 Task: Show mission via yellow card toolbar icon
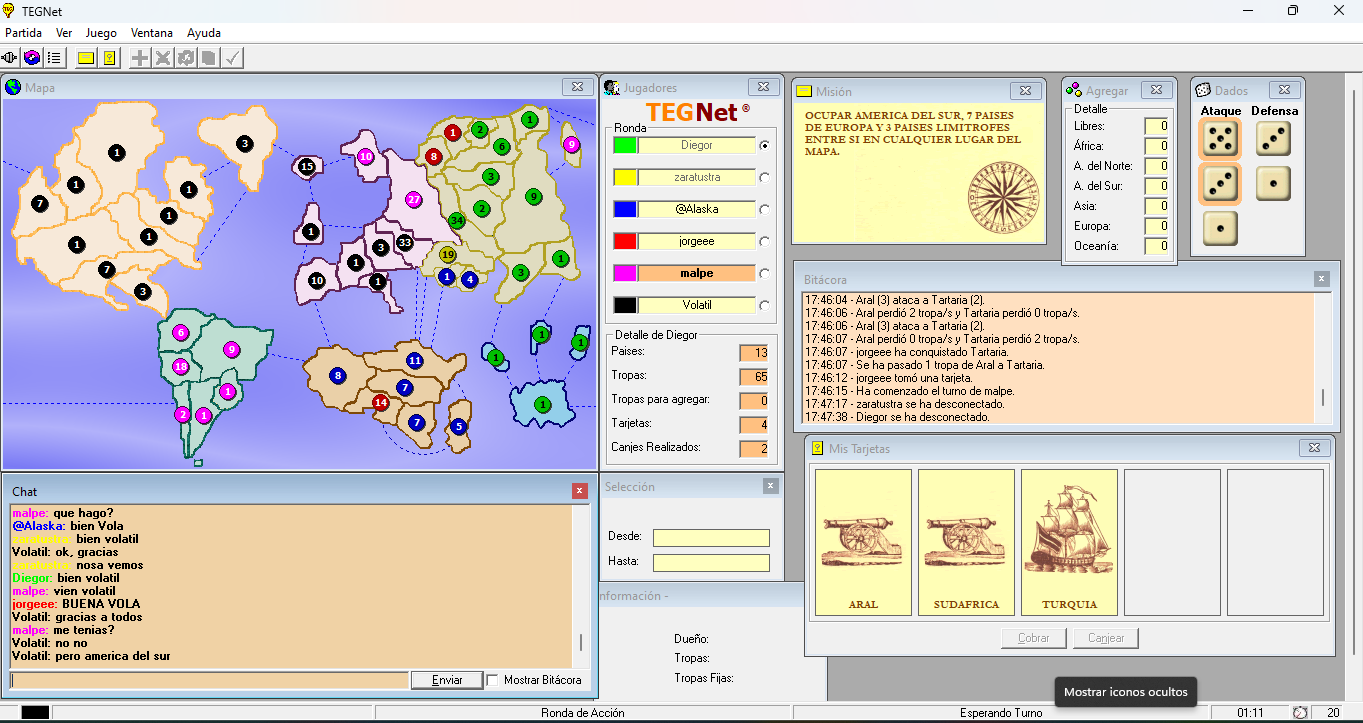tap(87, 58)
